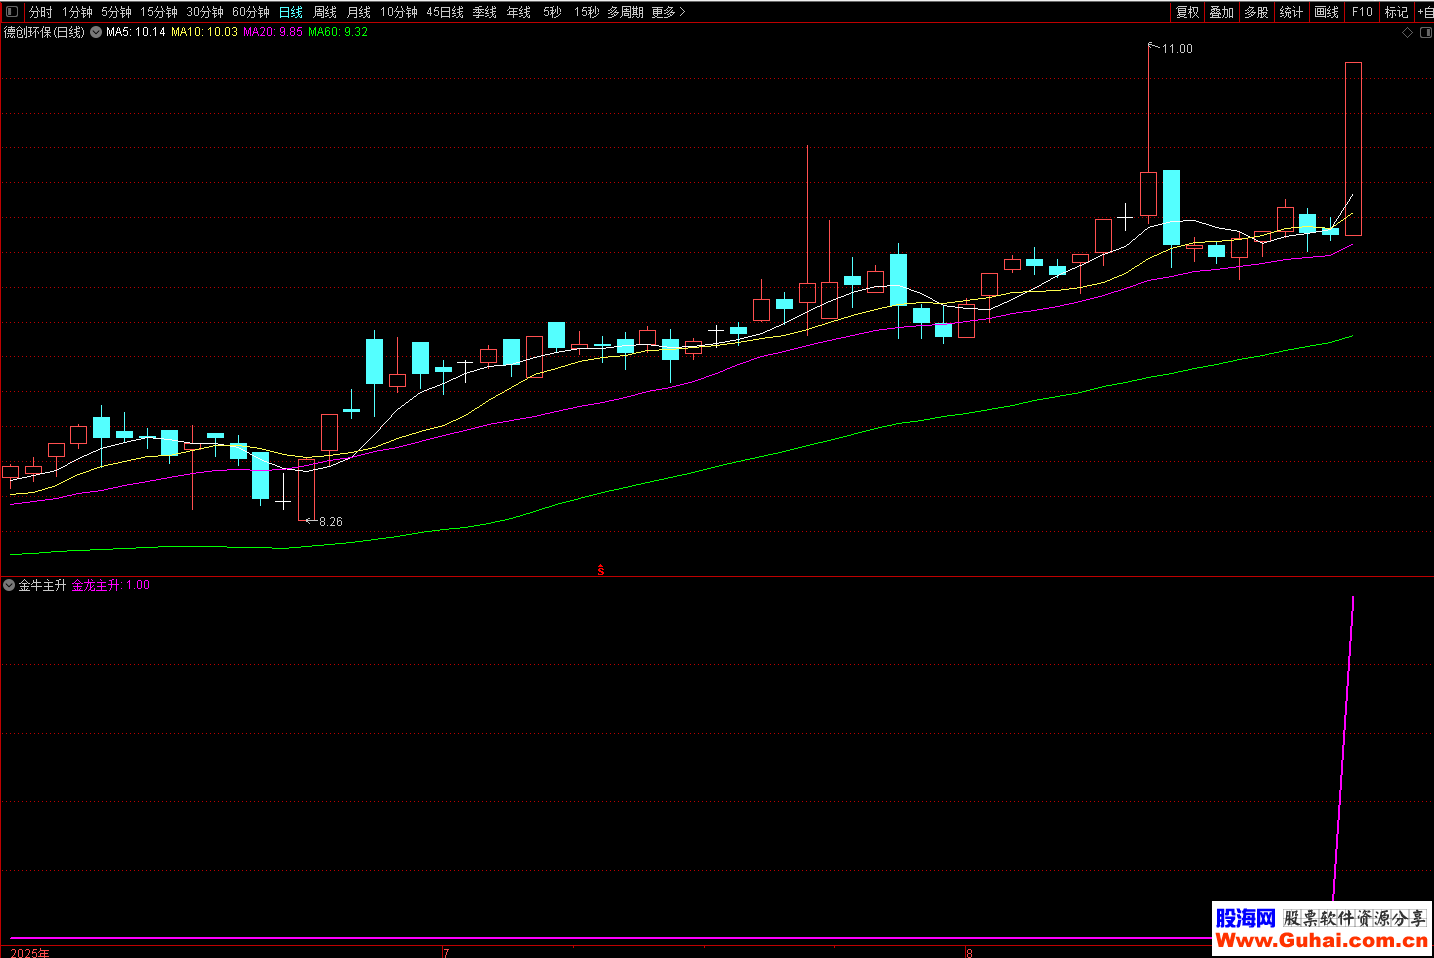Select the 45日线 period

point(445,12)
